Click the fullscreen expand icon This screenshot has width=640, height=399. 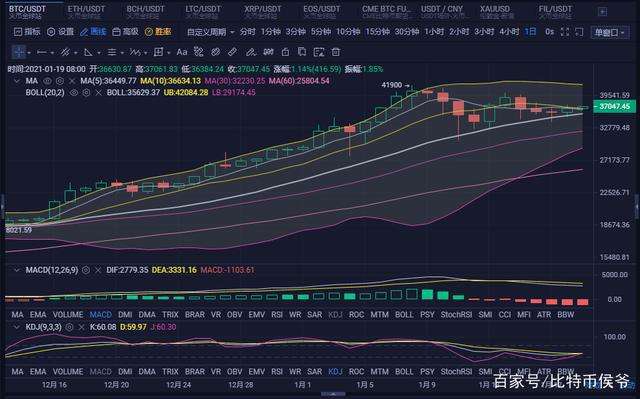click(x=564, y=32)
